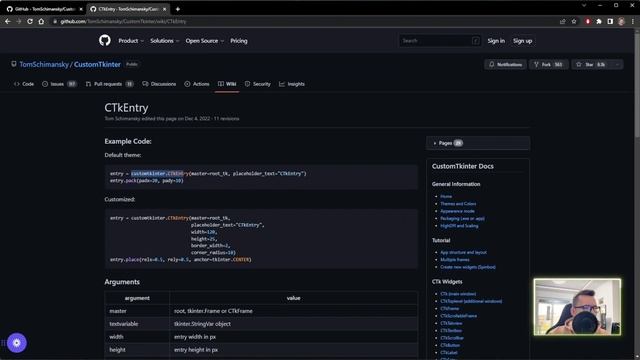Expand the Pages list in sidebar
This screenshot has width=640, height=360.
tap(478, 143)
